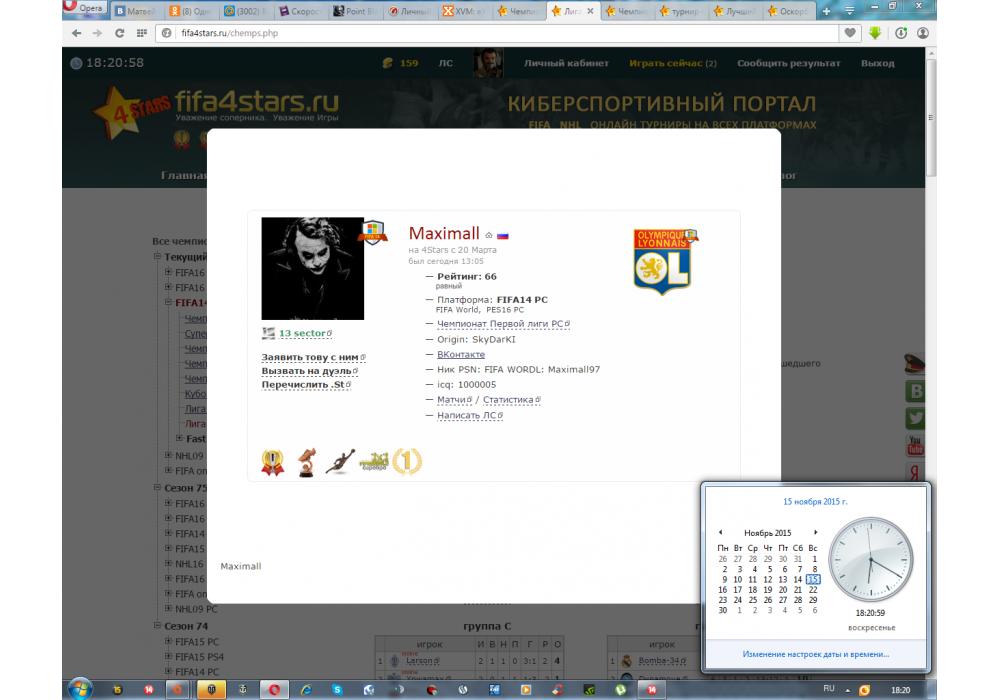Click Перечислить .St link
The width and height of the screenshot is (1000, 700).
tap(302, 385)
